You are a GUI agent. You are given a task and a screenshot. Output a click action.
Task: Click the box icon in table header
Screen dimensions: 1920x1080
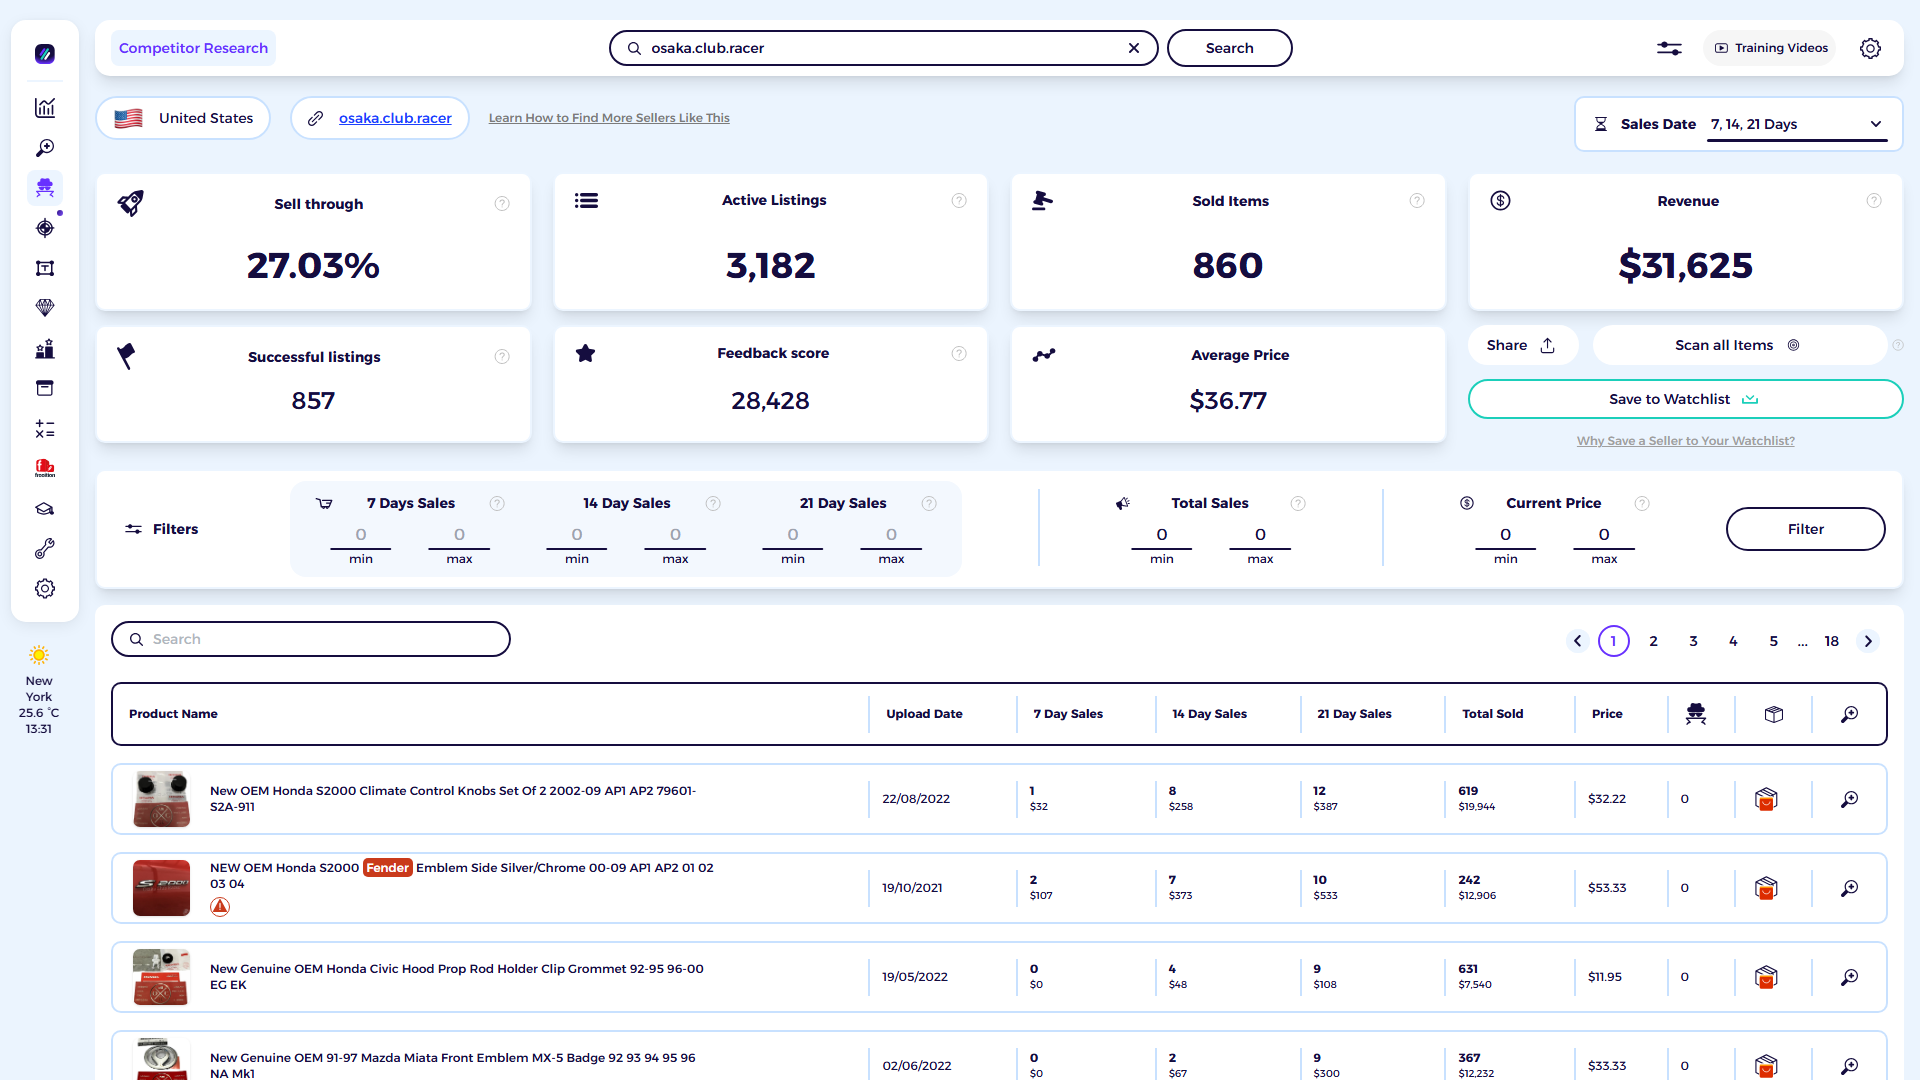(1774, 714)
